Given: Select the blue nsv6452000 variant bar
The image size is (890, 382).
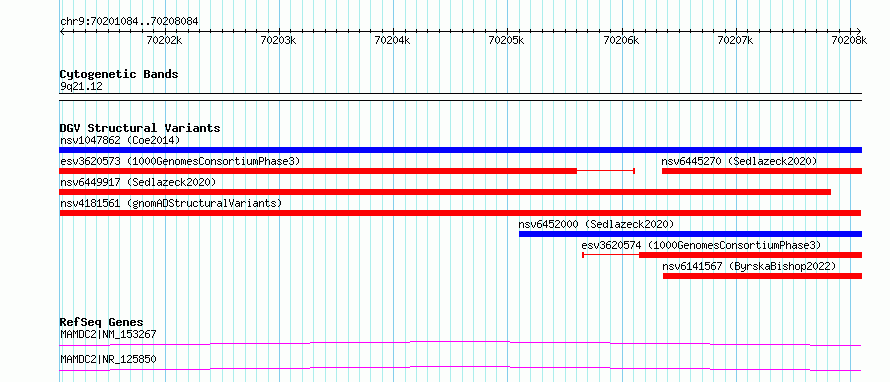Looking at the screenshot, I should pos(690,234).
